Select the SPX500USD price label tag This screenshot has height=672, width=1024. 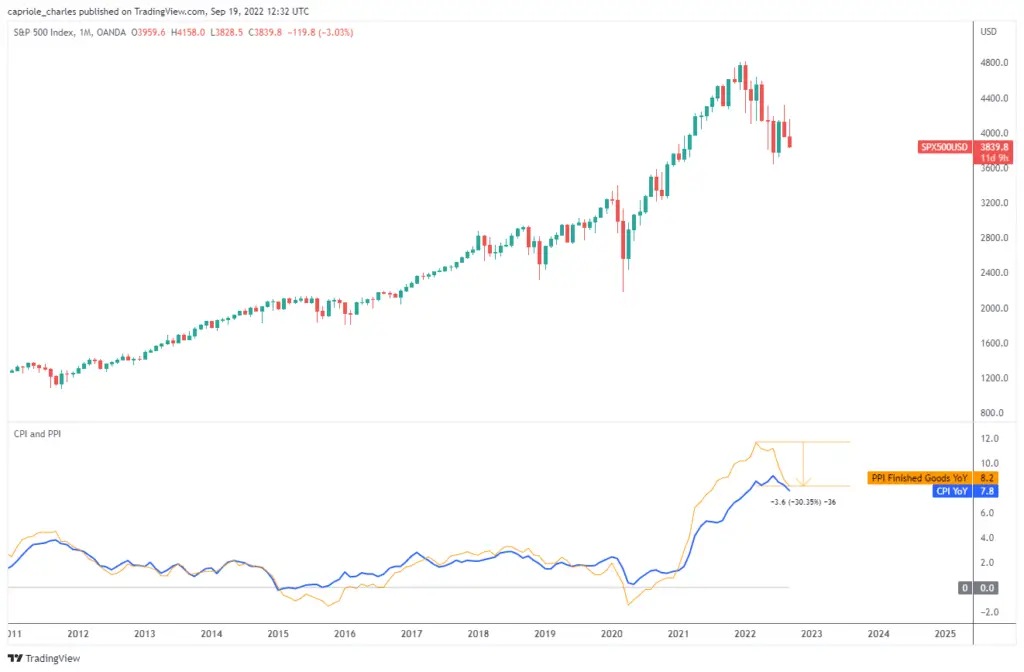tap(944, 147)
